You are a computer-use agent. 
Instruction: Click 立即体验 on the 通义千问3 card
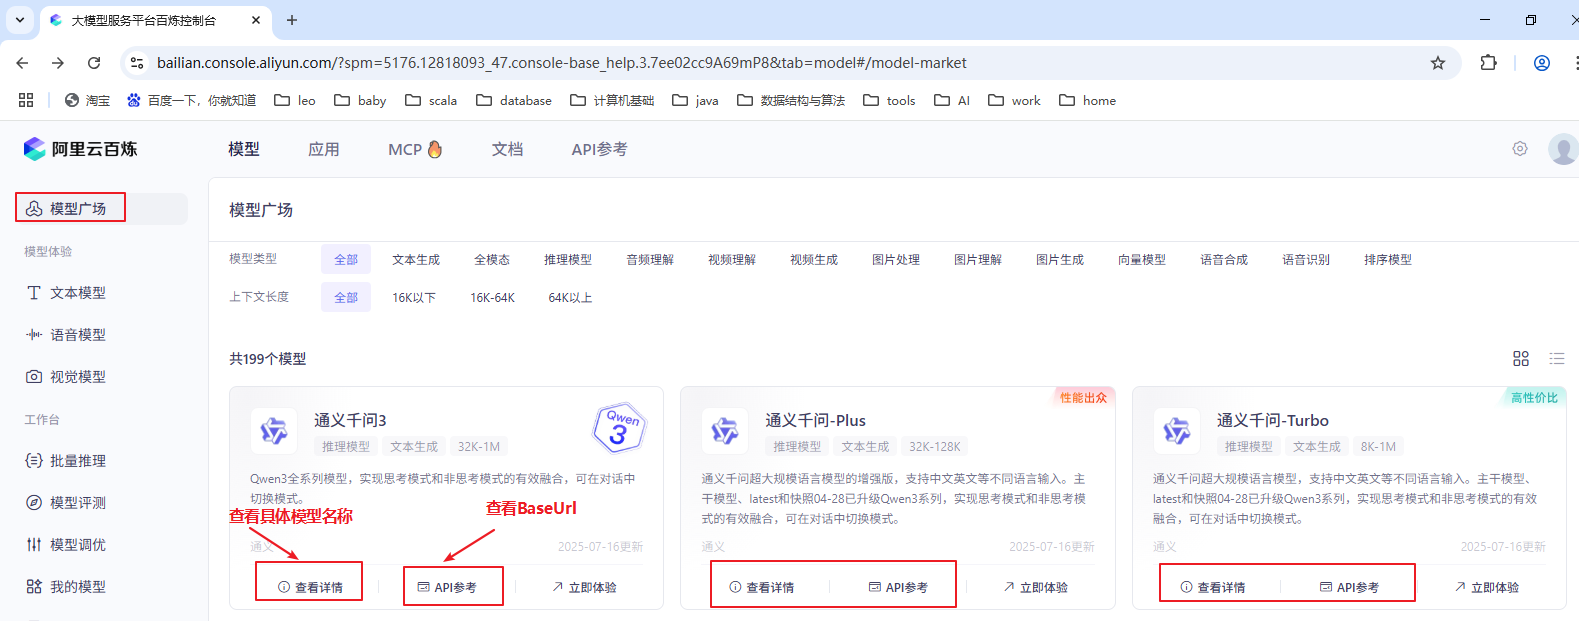point(584,587)
